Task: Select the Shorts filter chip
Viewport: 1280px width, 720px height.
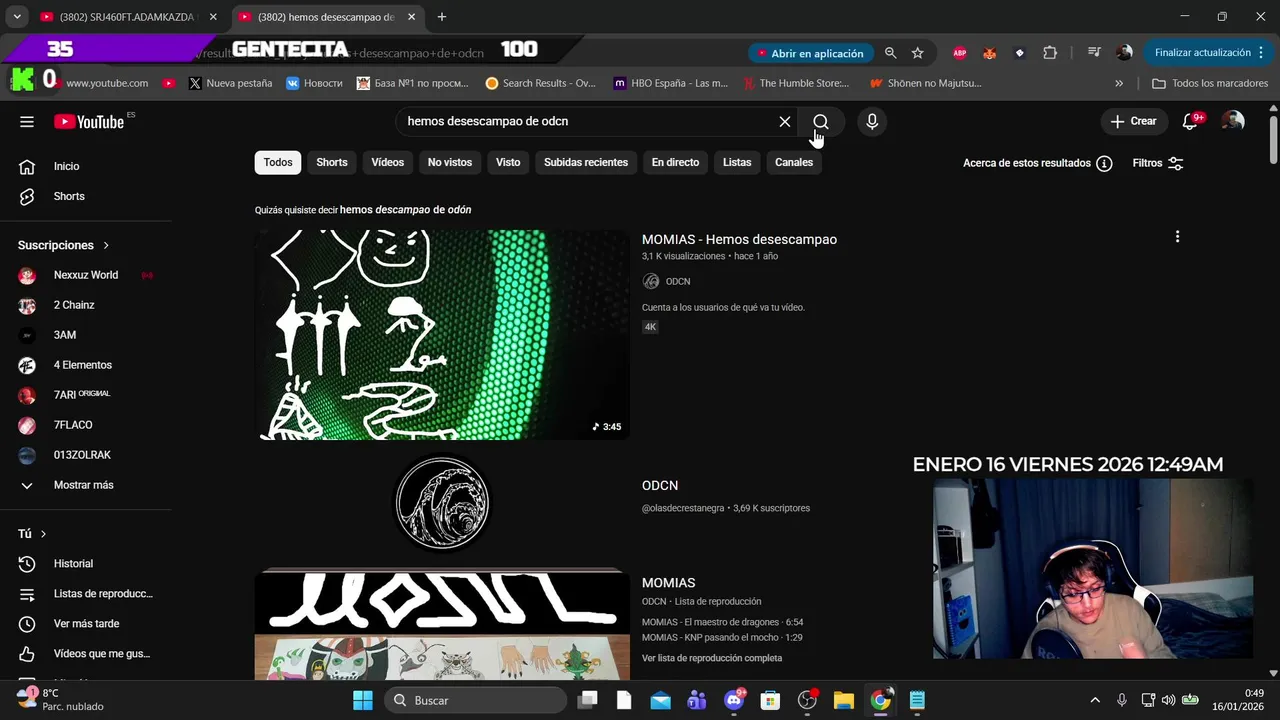Action: [x=332, y=162]
